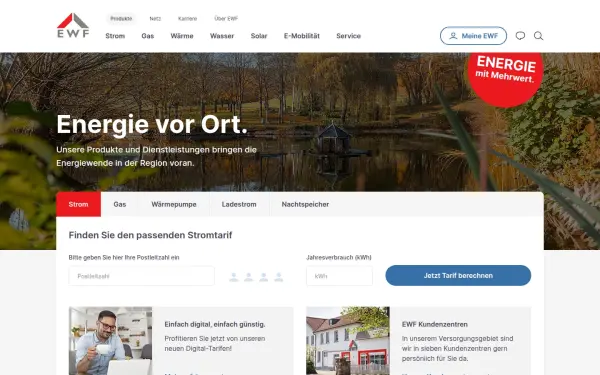Open the Solar navigation item
The height and width of the screenshot is (375, 600).
coord(259,36)
